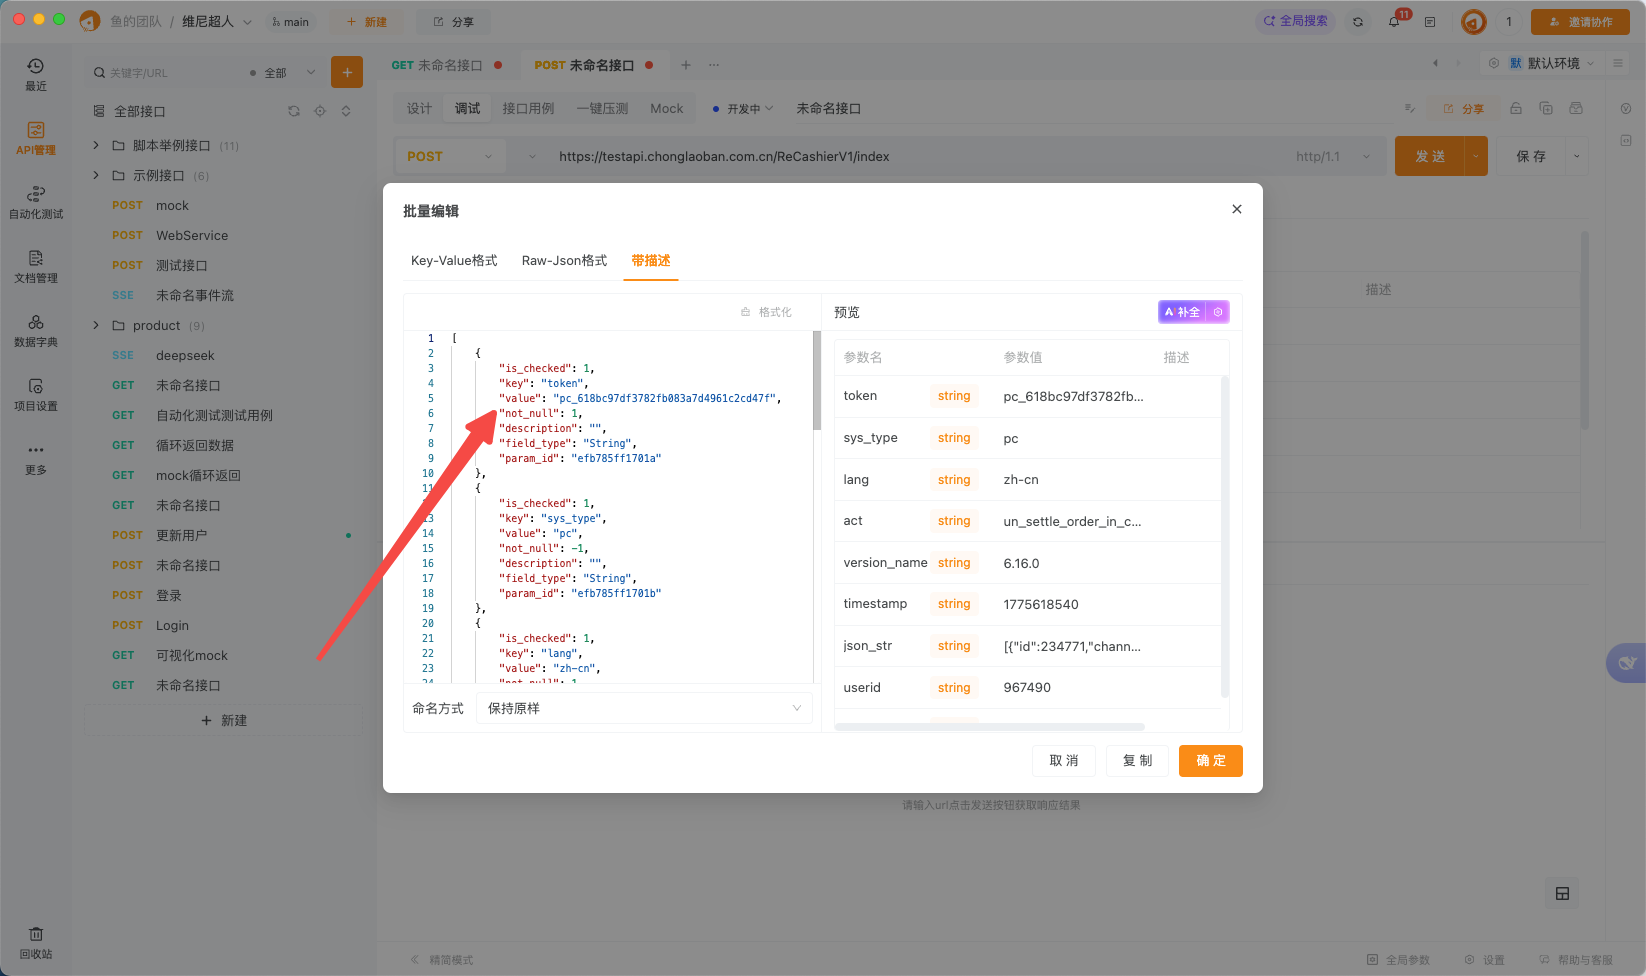Open the notification bell with 11 alerts
Screen dimensions: 1646x976
(1393, 21)
